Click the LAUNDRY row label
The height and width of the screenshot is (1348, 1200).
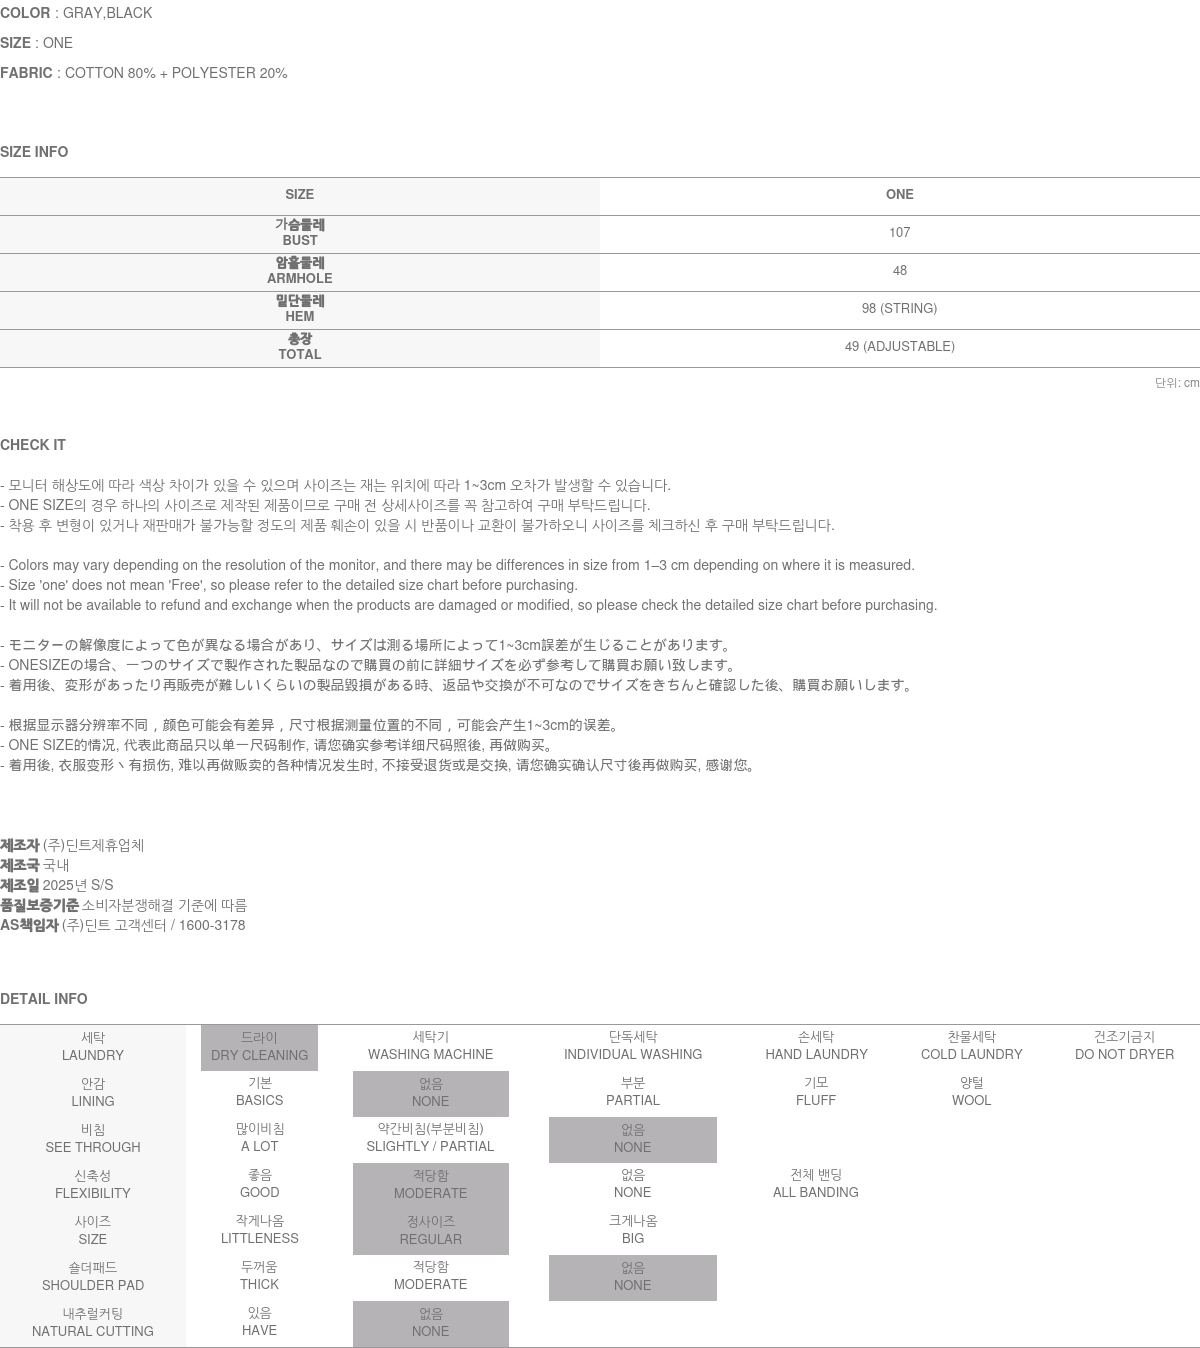[93, 1047]
